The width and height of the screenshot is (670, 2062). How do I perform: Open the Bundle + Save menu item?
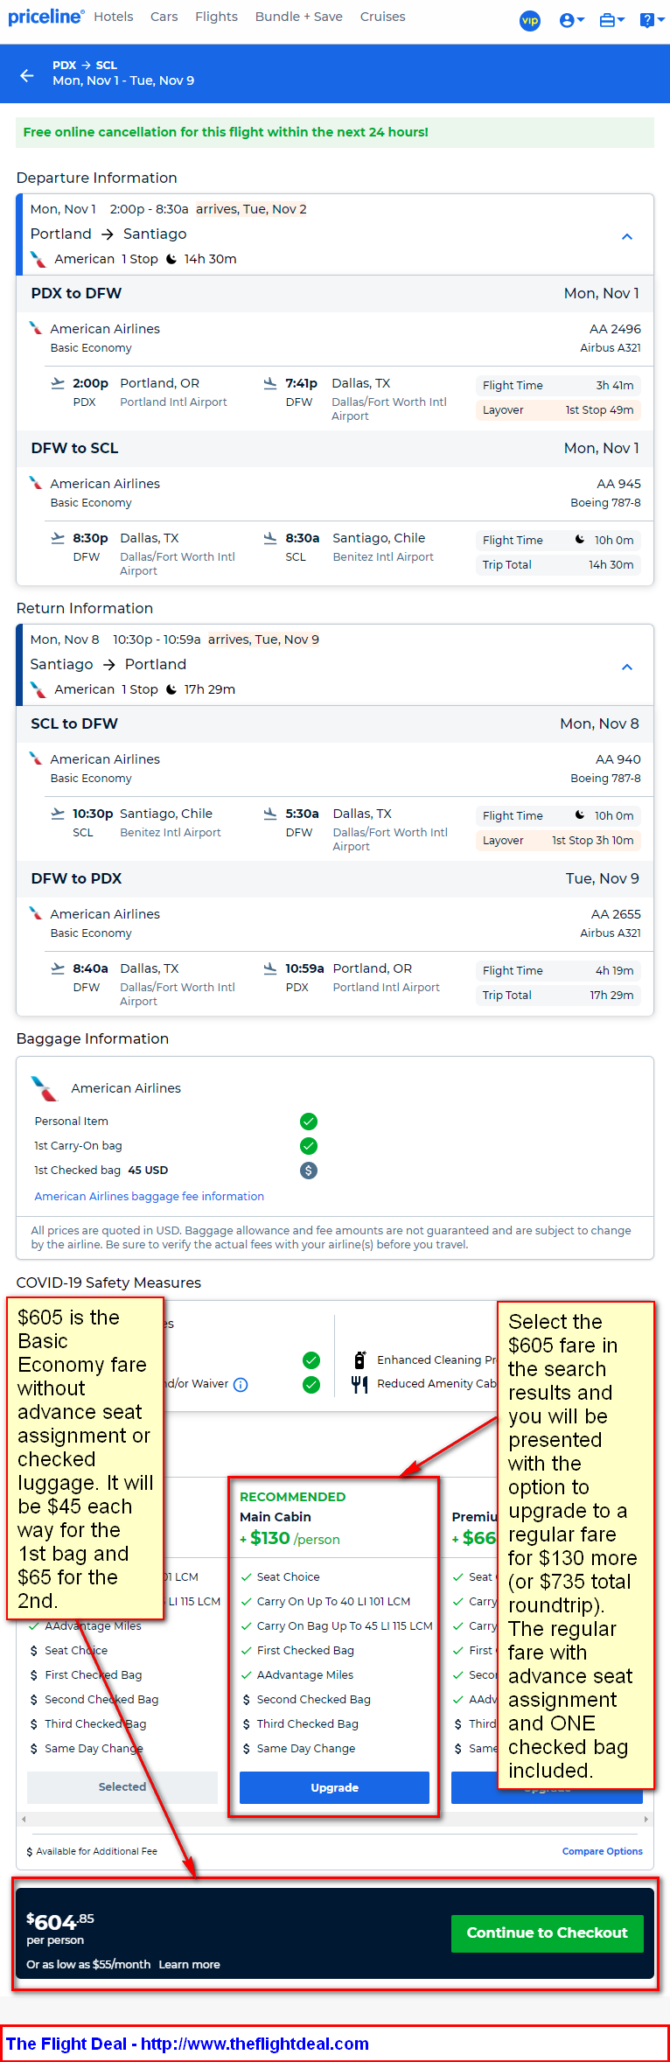[299, 17]
